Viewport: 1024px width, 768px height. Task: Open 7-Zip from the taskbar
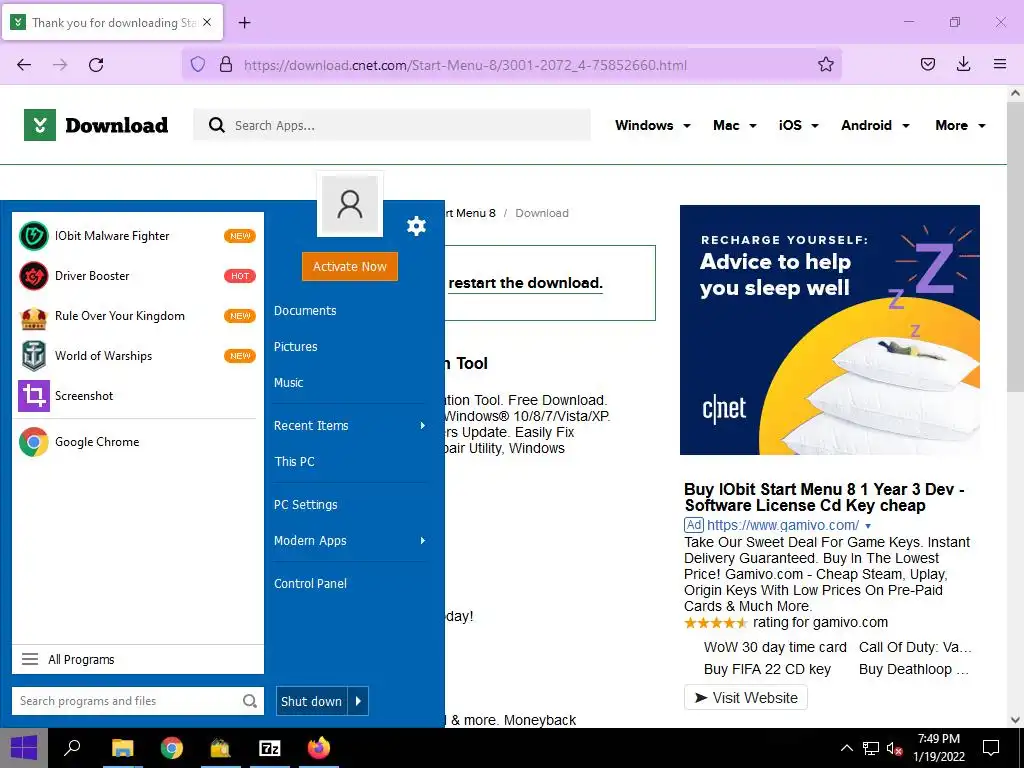click(x=270, y=748)
